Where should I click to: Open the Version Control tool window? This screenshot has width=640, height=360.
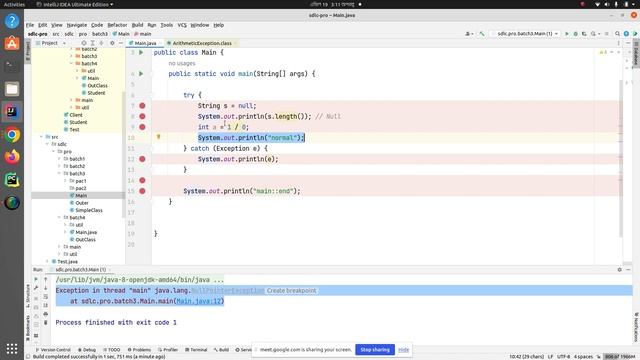(x=53, y=350)
